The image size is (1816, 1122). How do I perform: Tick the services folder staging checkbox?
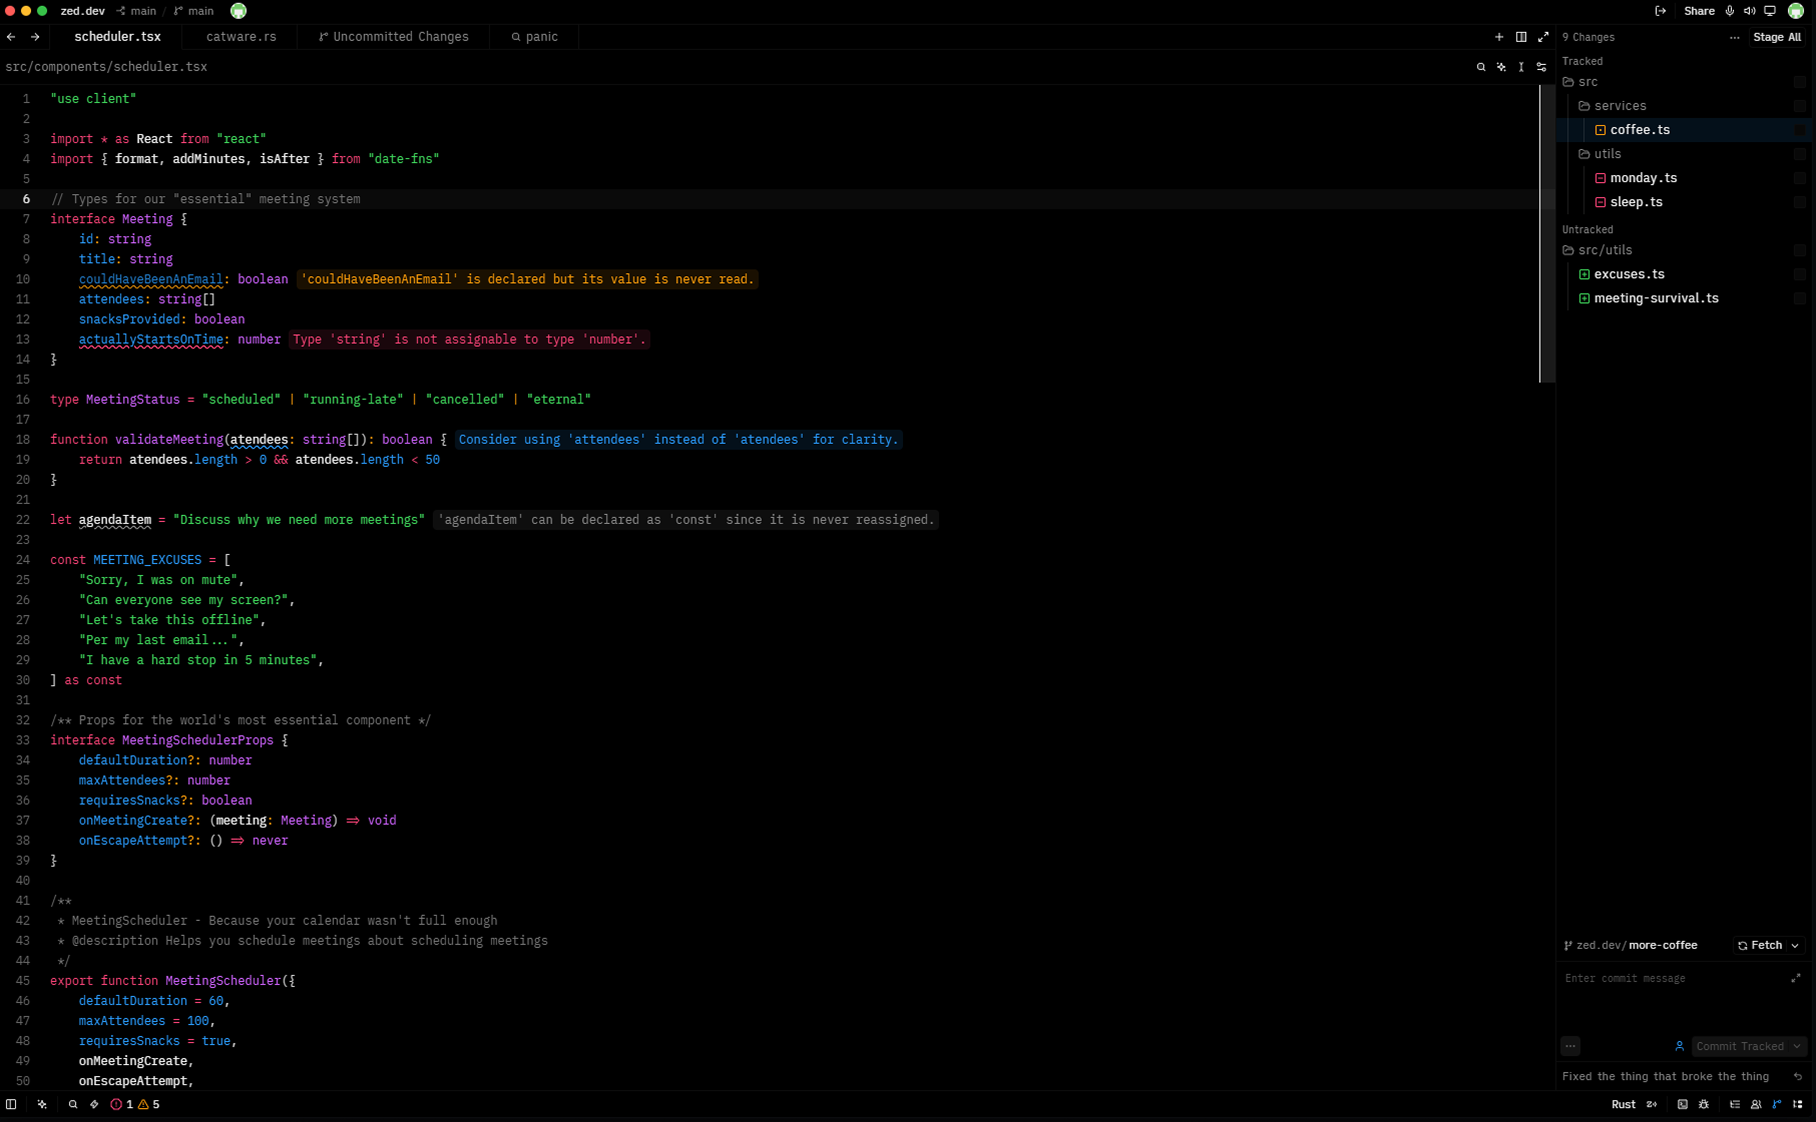[x=1800, y=106]
